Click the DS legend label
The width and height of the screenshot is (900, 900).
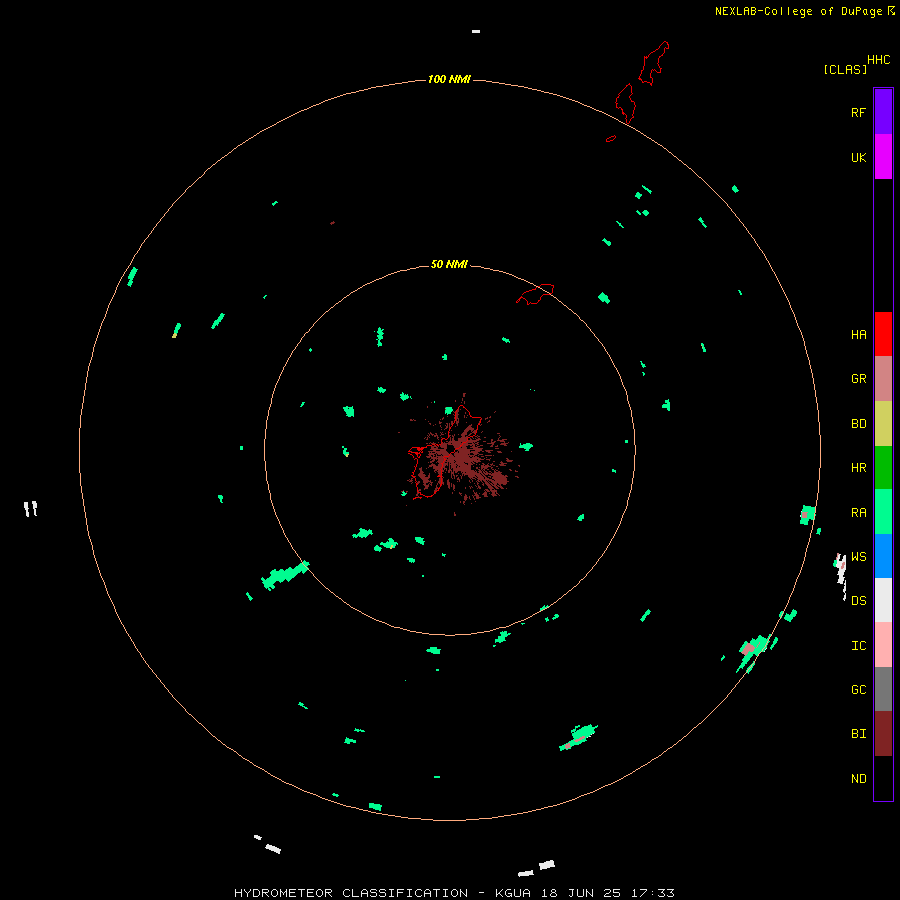tap(858, 600)
